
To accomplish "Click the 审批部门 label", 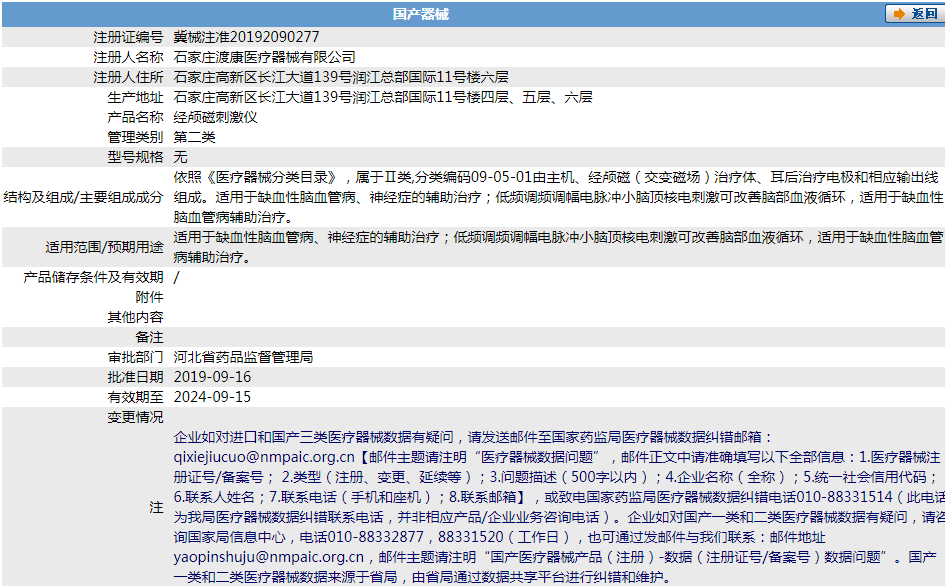I will (x=135, y=357).
